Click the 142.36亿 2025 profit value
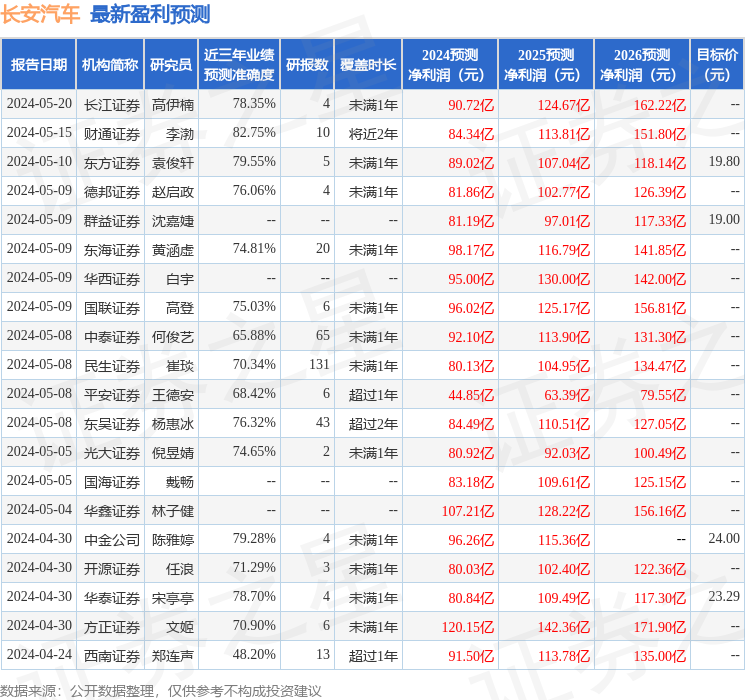Viewport: 745px width, 700px height. click(564, 627)
